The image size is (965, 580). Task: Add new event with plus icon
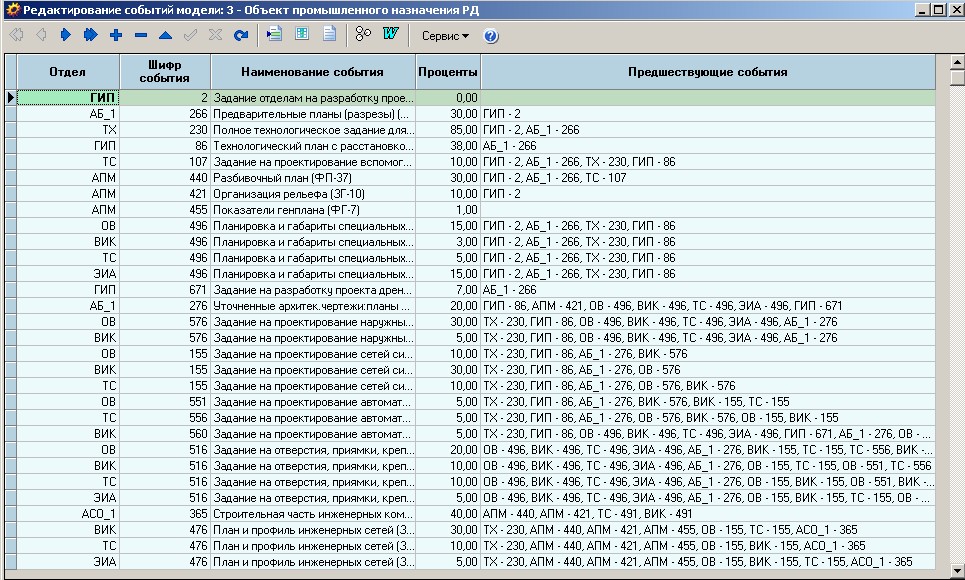(116, 35)
